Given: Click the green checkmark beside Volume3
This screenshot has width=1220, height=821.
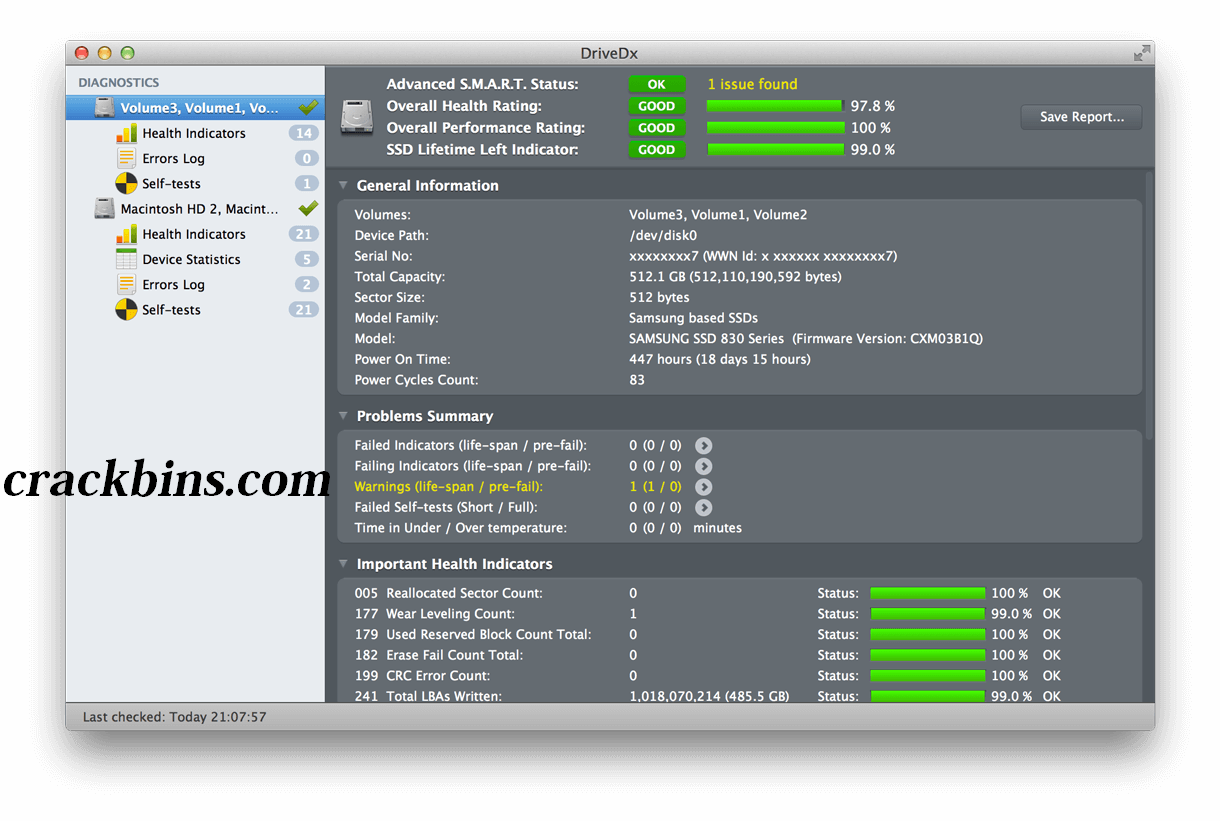Looking at the screenshot, I should point(309,106).
